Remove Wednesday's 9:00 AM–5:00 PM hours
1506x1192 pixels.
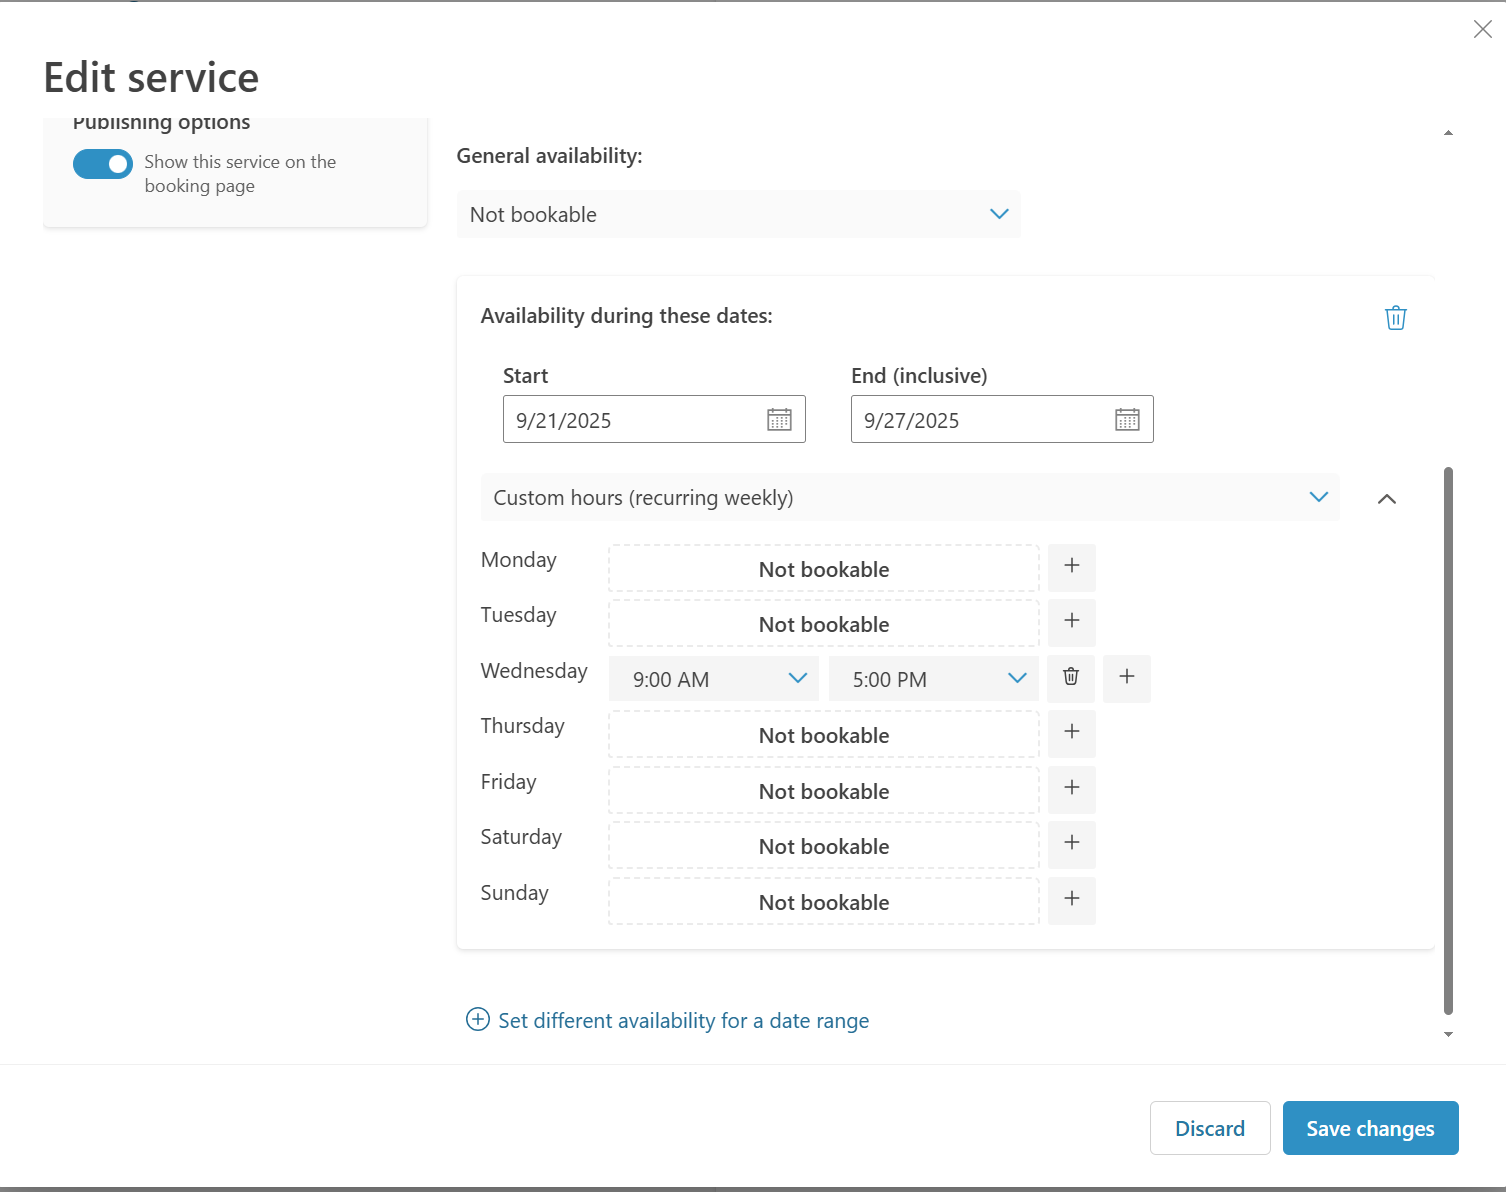(1071, 678)
